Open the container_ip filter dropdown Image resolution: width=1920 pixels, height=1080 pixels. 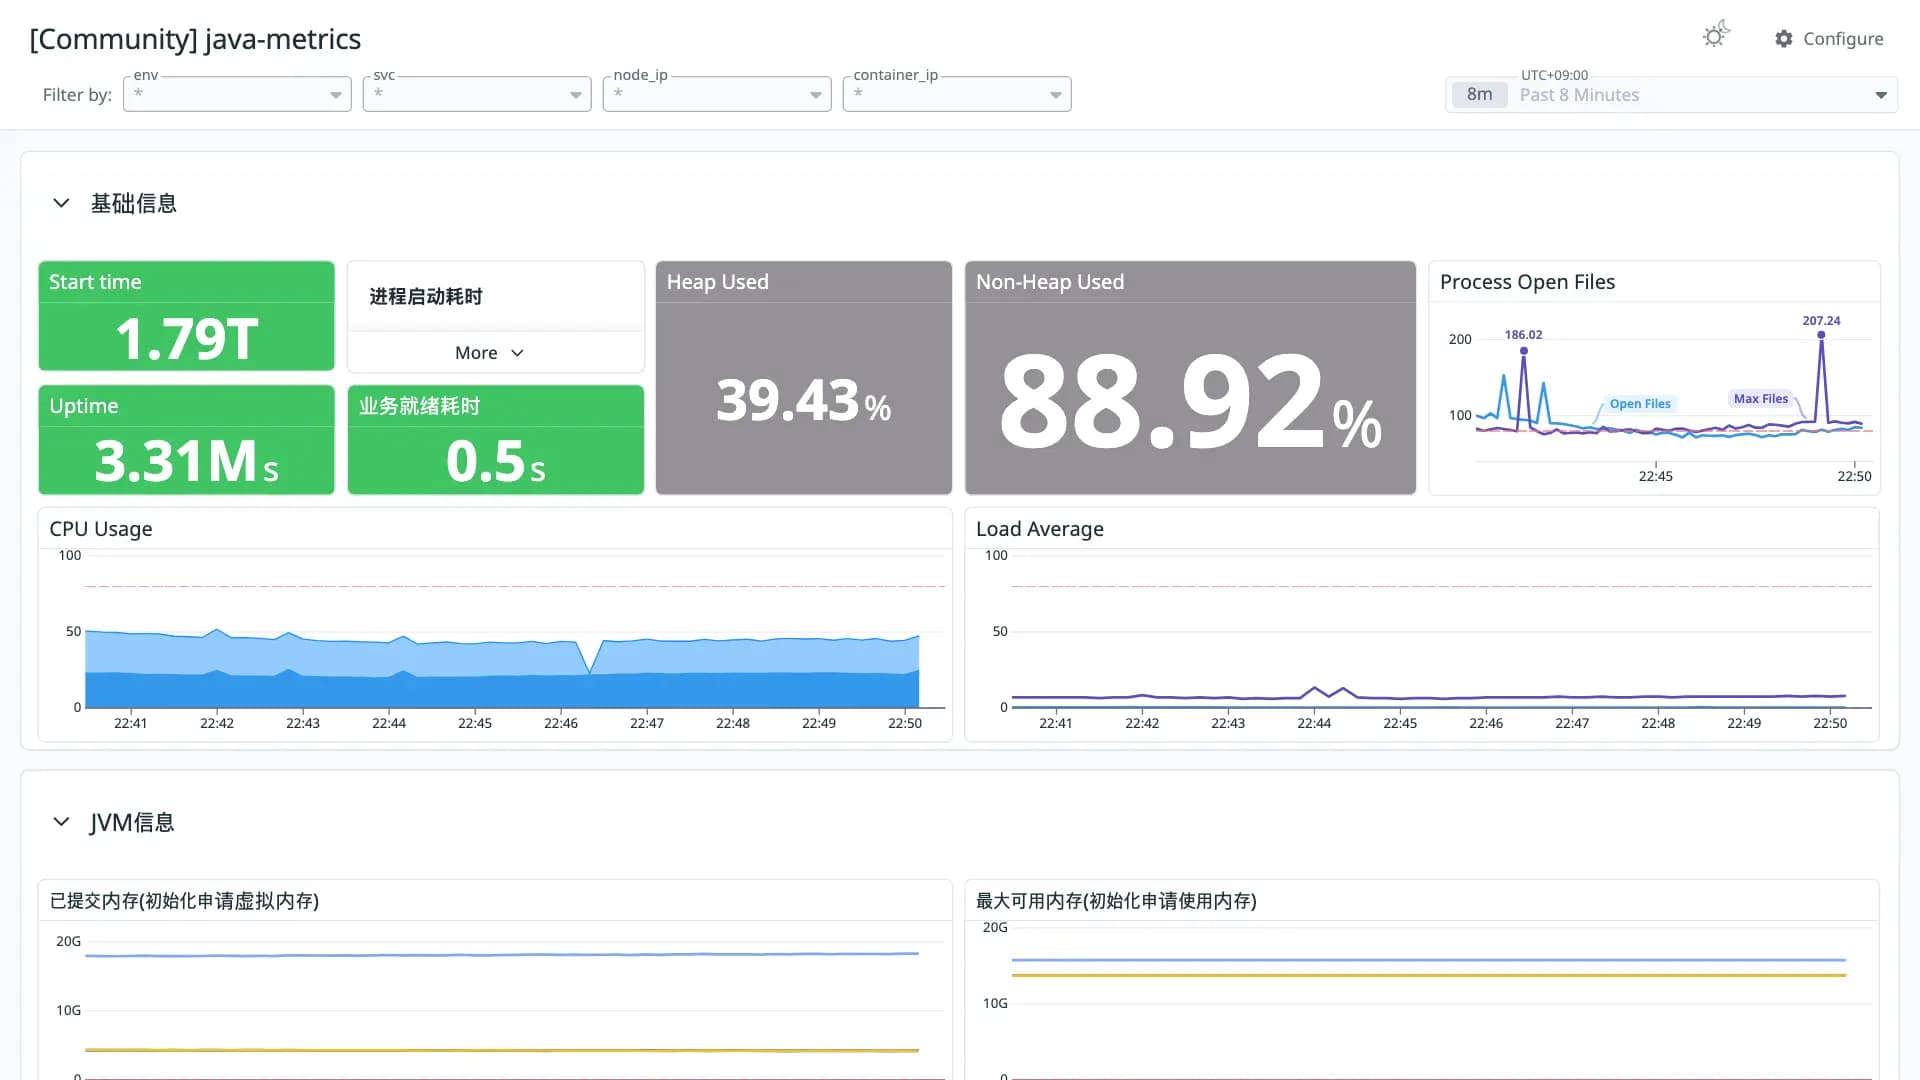tap(957, 94)
